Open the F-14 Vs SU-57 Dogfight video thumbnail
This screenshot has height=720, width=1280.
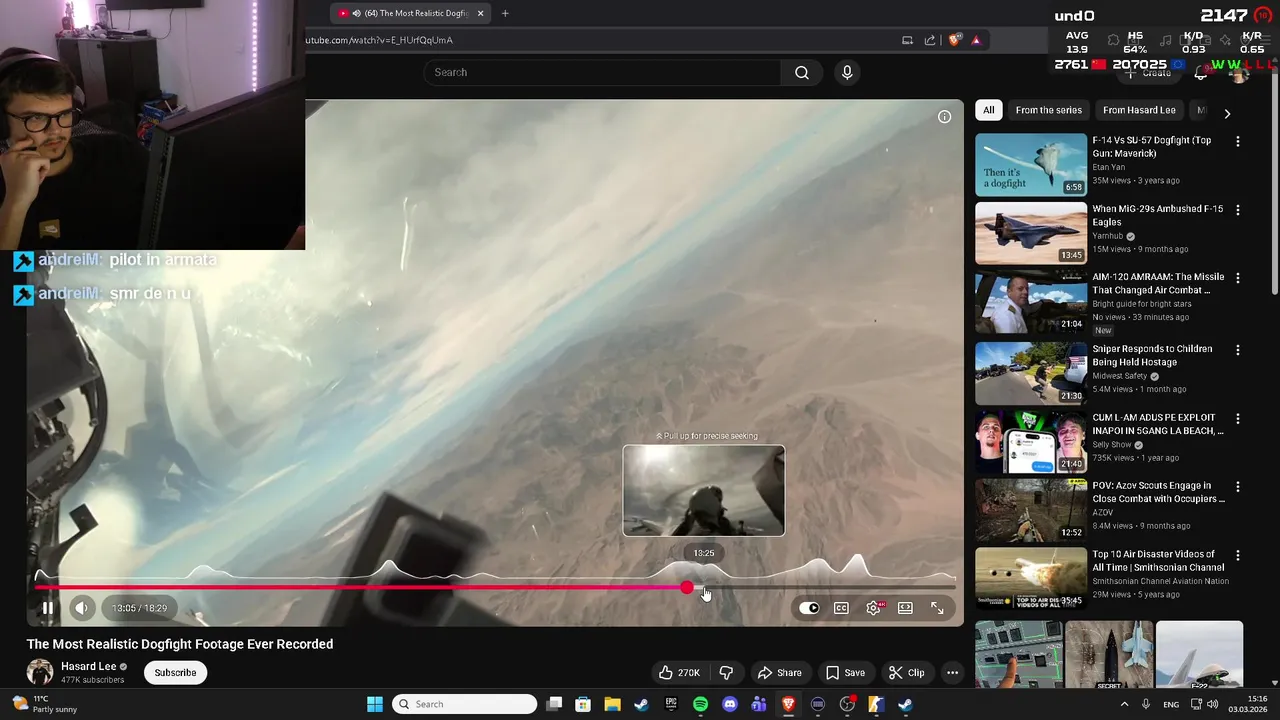[1031, 165]
